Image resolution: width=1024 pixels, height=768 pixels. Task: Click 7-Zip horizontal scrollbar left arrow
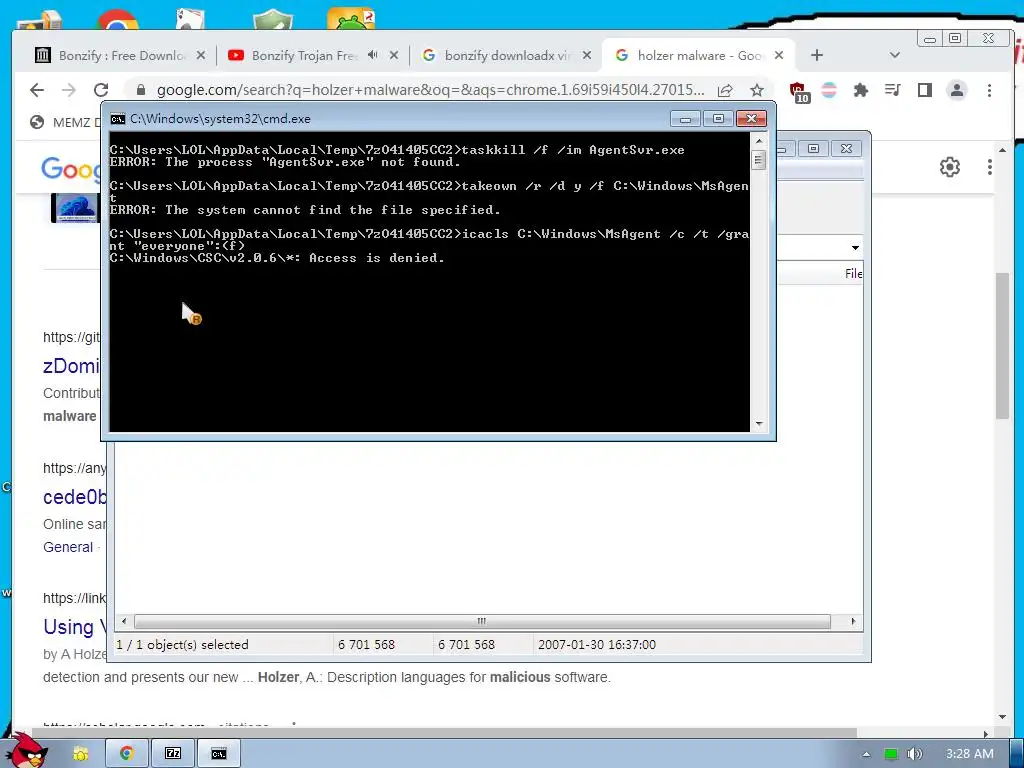124,621
